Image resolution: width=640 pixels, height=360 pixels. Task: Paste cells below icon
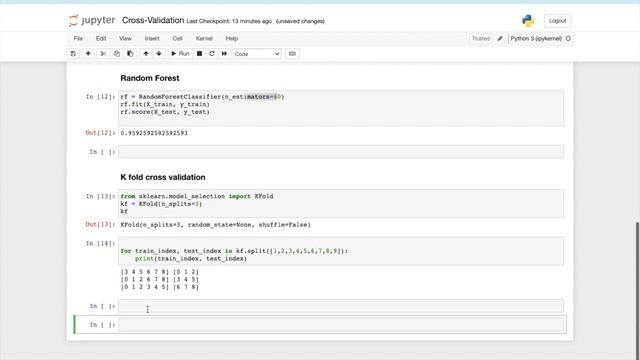pos(130,54)
